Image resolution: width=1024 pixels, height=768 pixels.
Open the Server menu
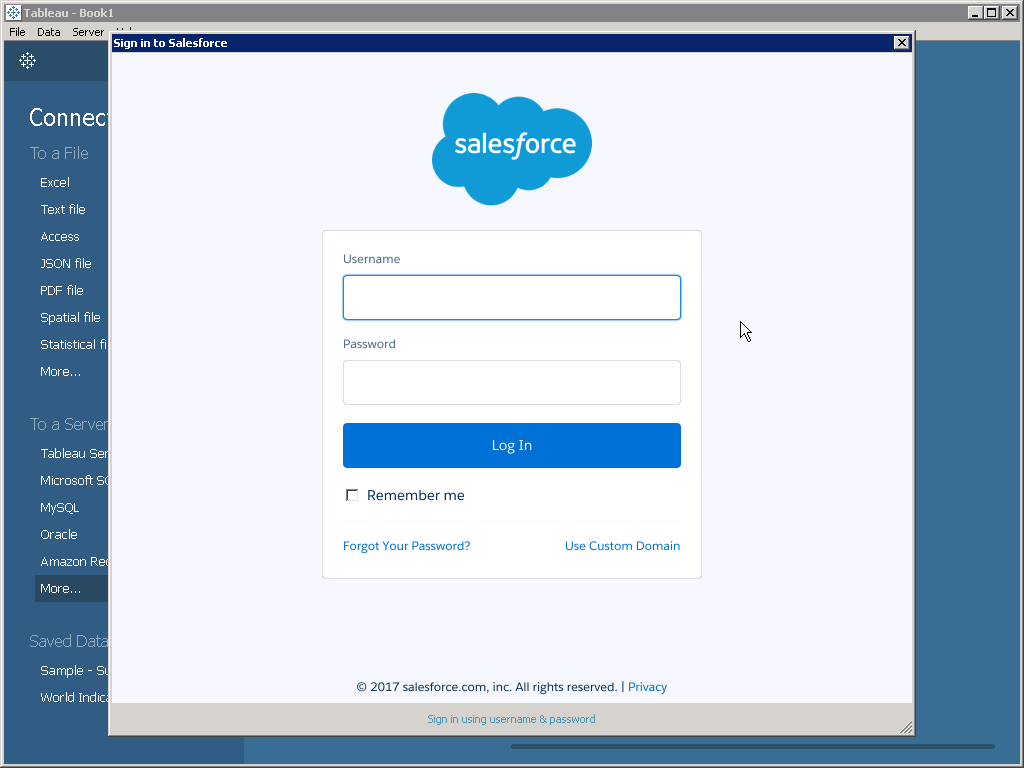coord(88,32)
